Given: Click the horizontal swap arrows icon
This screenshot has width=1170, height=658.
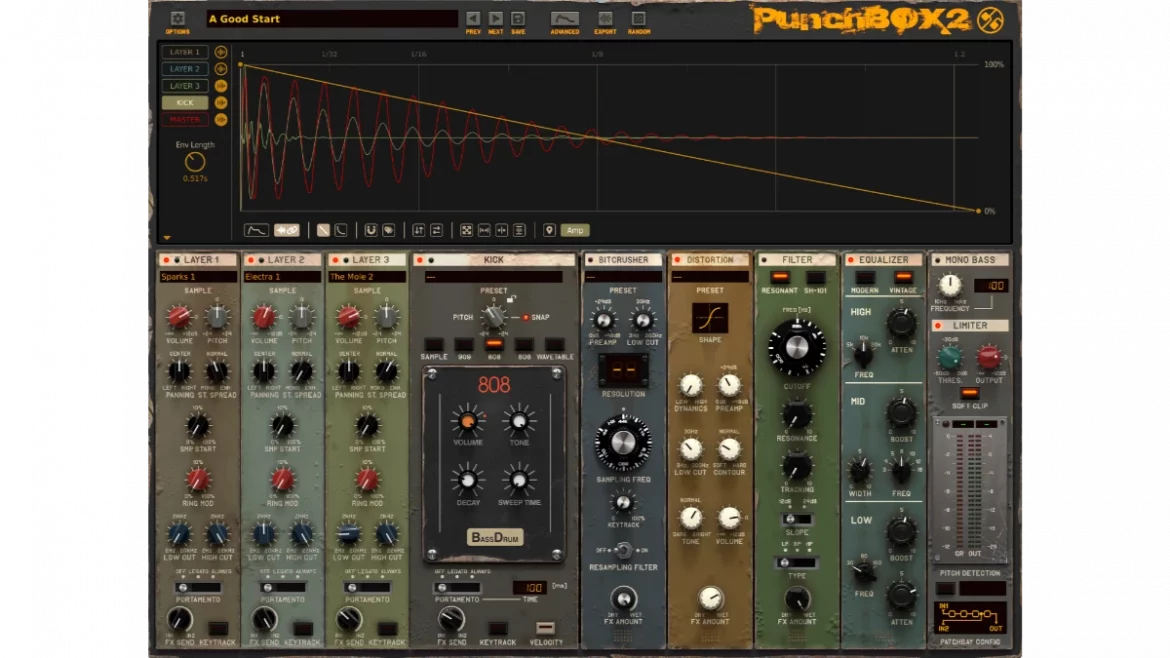Looking at the screenshot, I should coord(437,231).
